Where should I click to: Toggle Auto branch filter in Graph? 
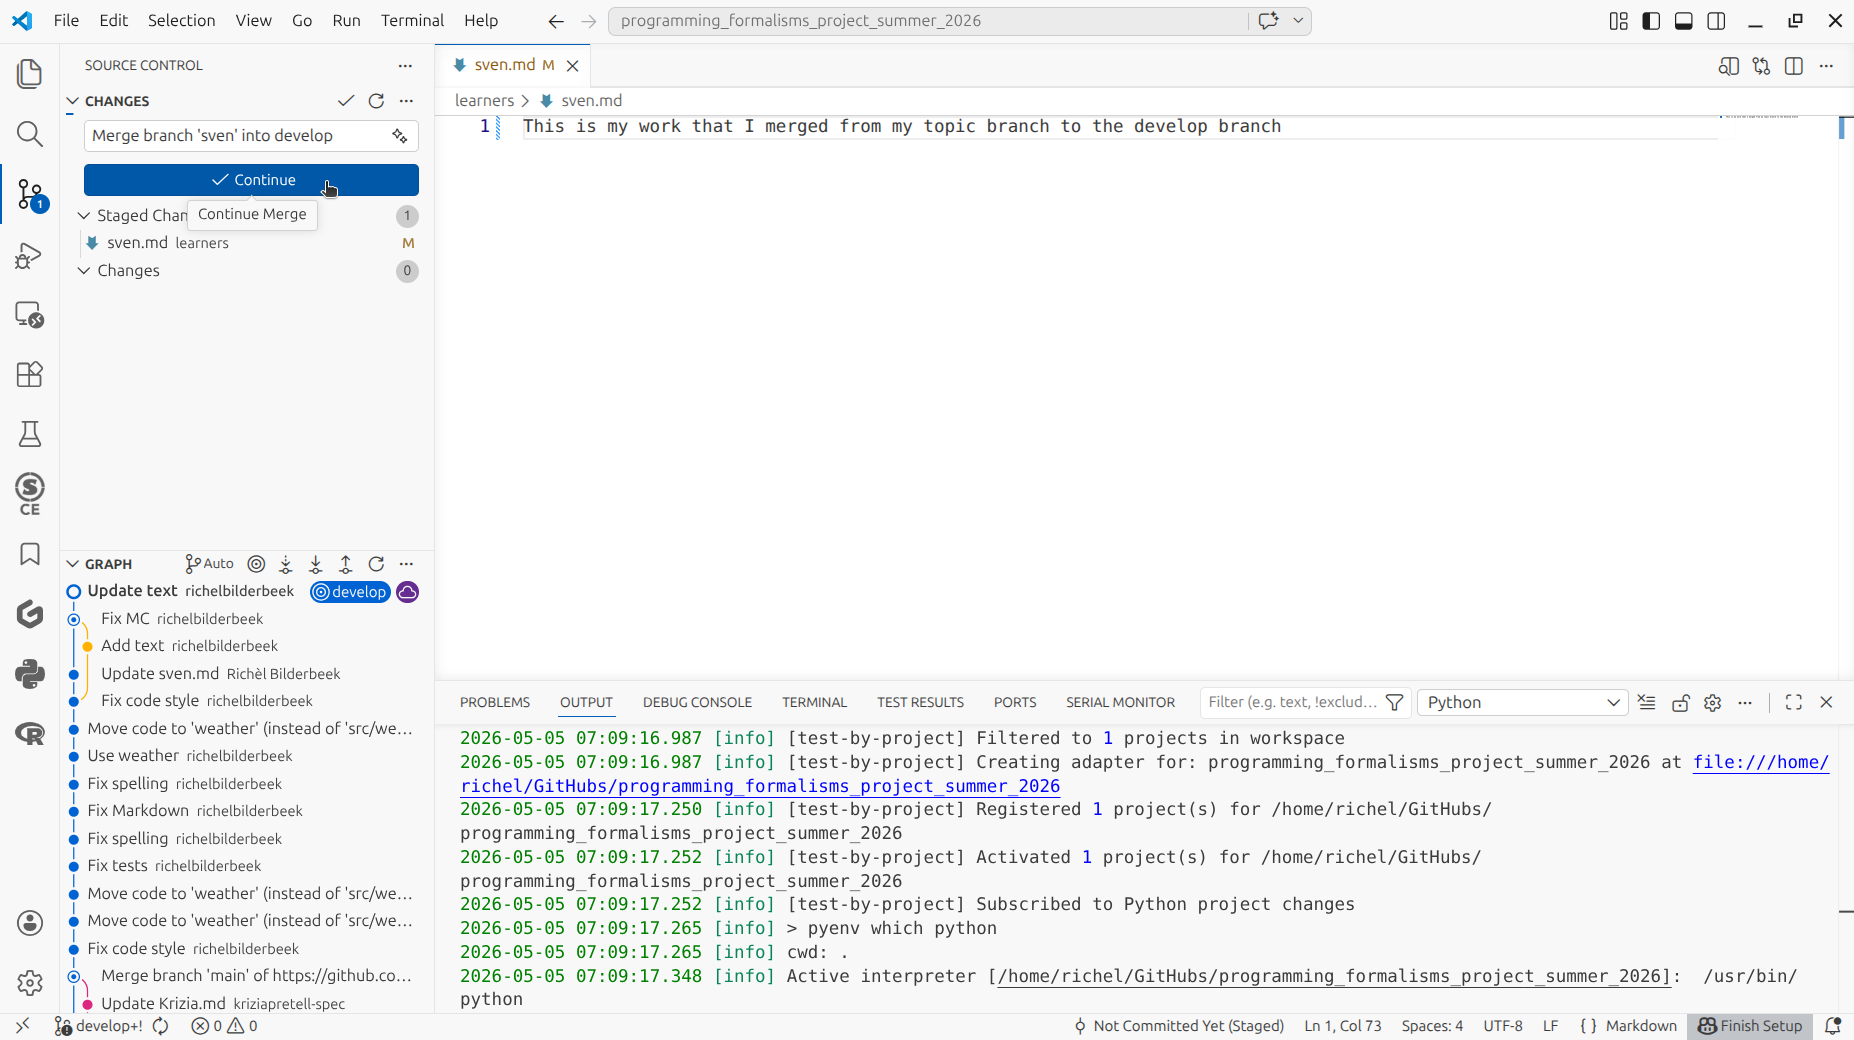pyautogui.click(x=209, y=564)
